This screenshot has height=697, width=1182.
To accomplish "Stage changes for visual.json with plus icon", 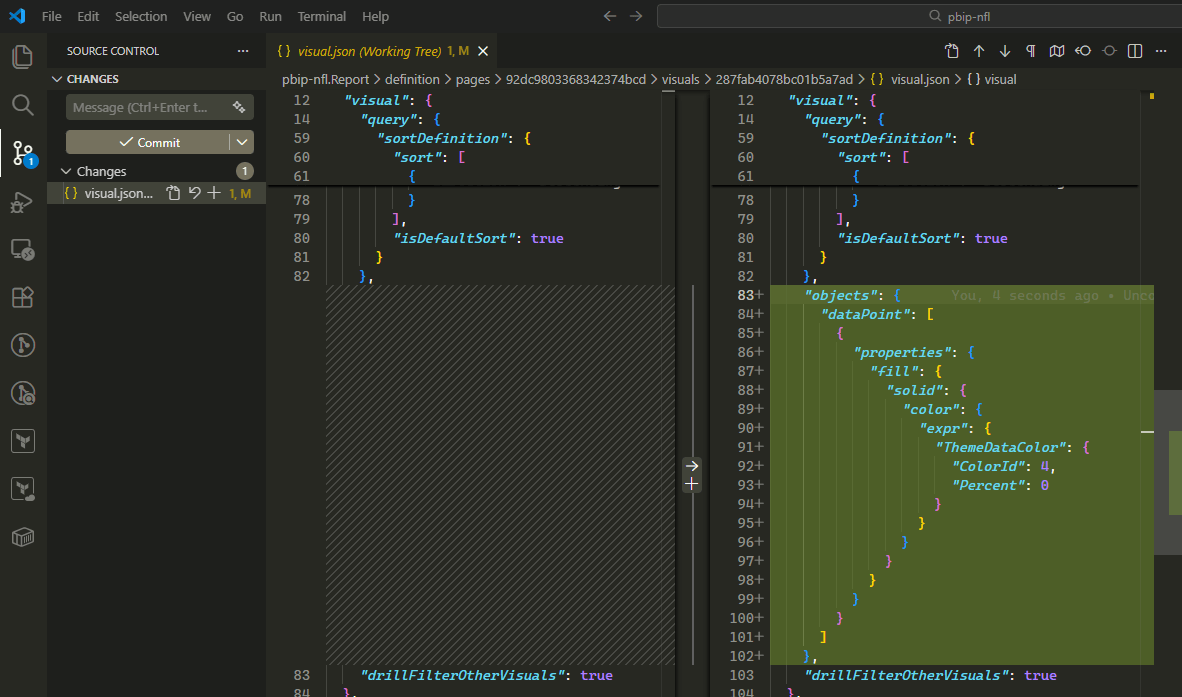I will point(214,193).
